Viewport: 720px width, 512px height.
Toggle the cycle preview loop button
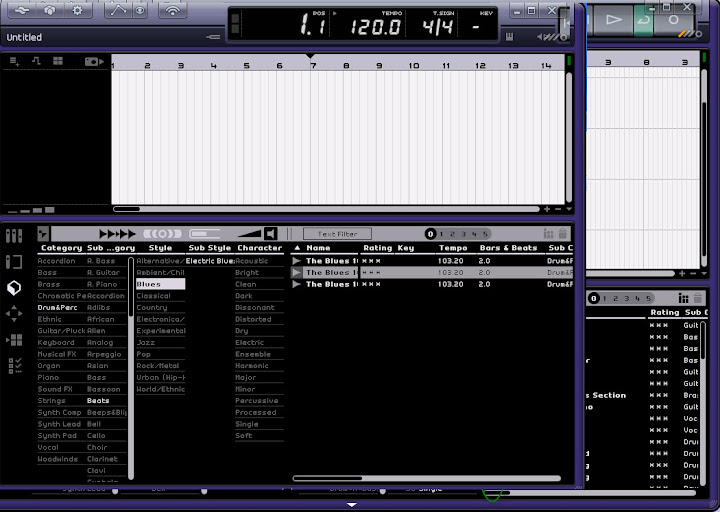[x=162, y=234]
